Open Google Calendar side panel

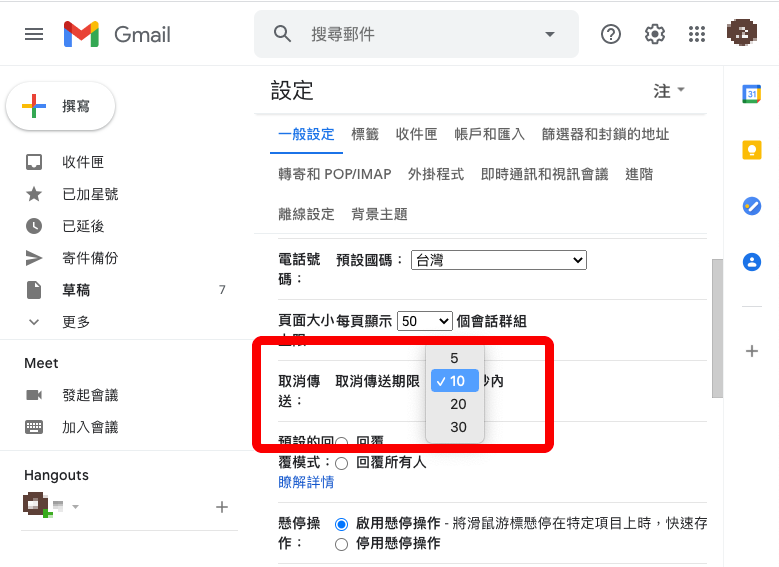pyautogui.click(x=752, y=94)
